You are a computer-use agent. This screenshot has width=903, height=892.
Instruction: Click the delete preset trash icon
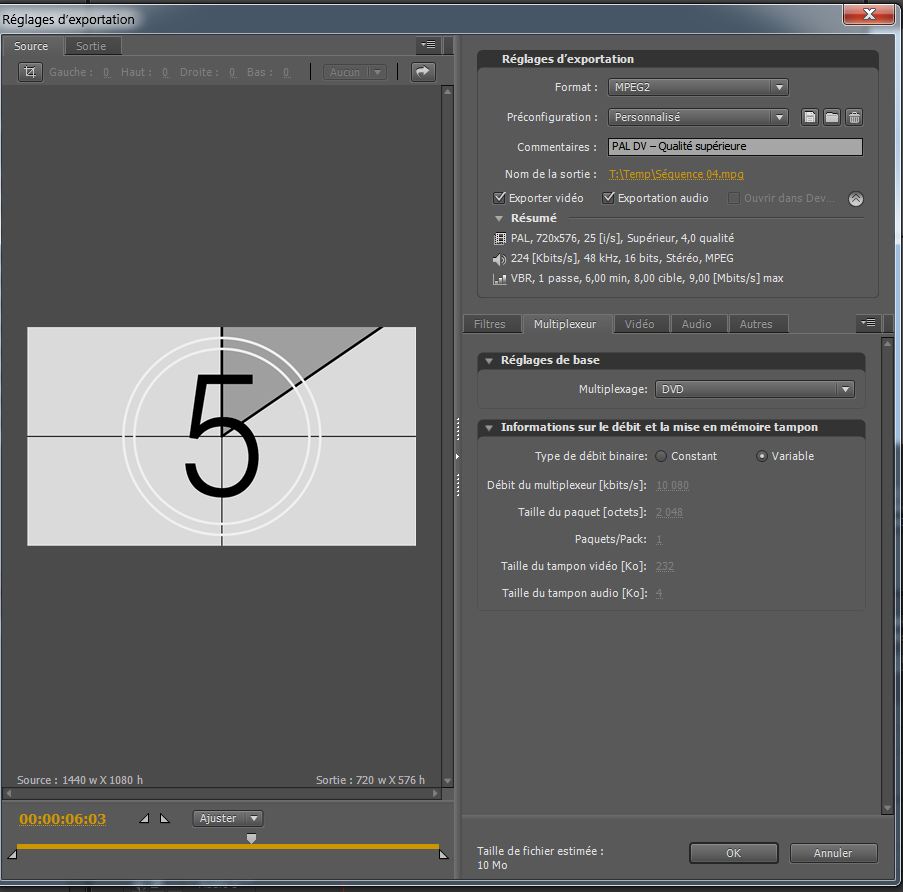click(x=854, y=118)
